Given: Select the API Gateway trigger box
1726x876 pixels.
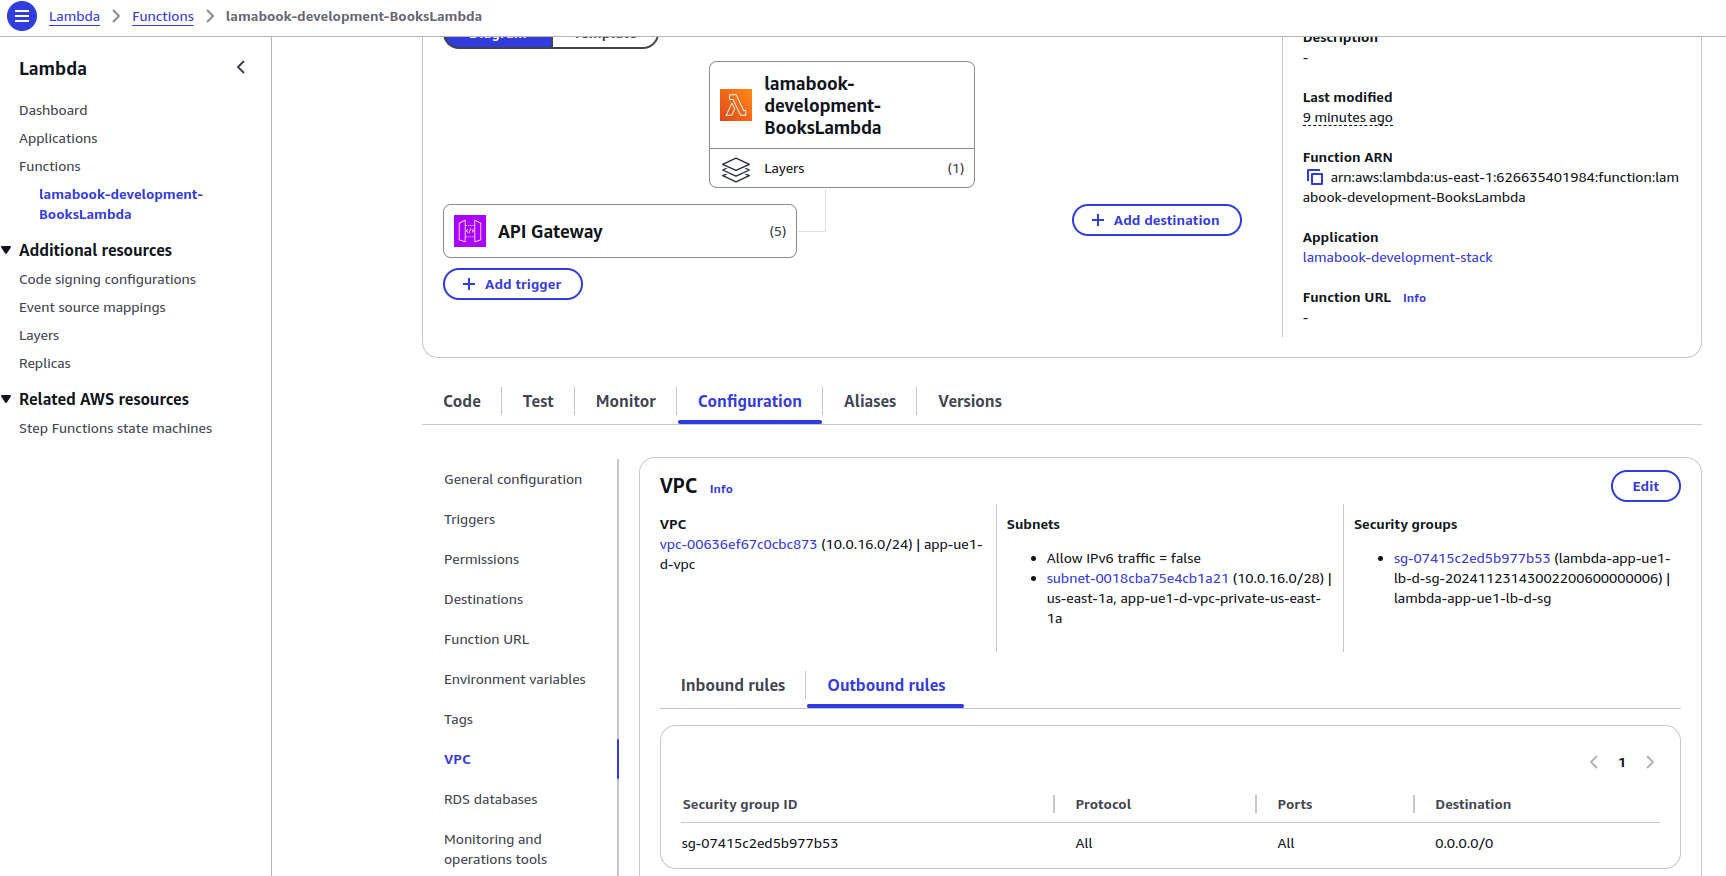Looking at the screenshot, I should [620, 231].
